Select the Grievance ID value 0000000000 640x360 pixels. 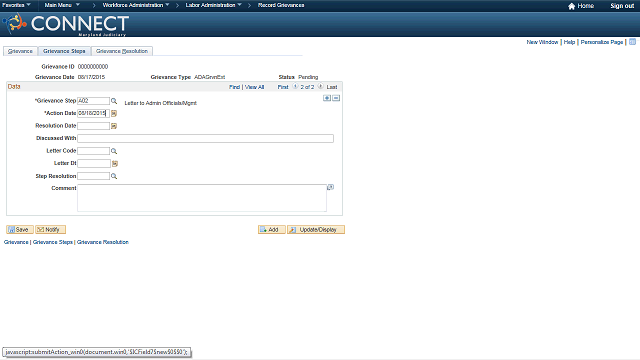point(93,67)
